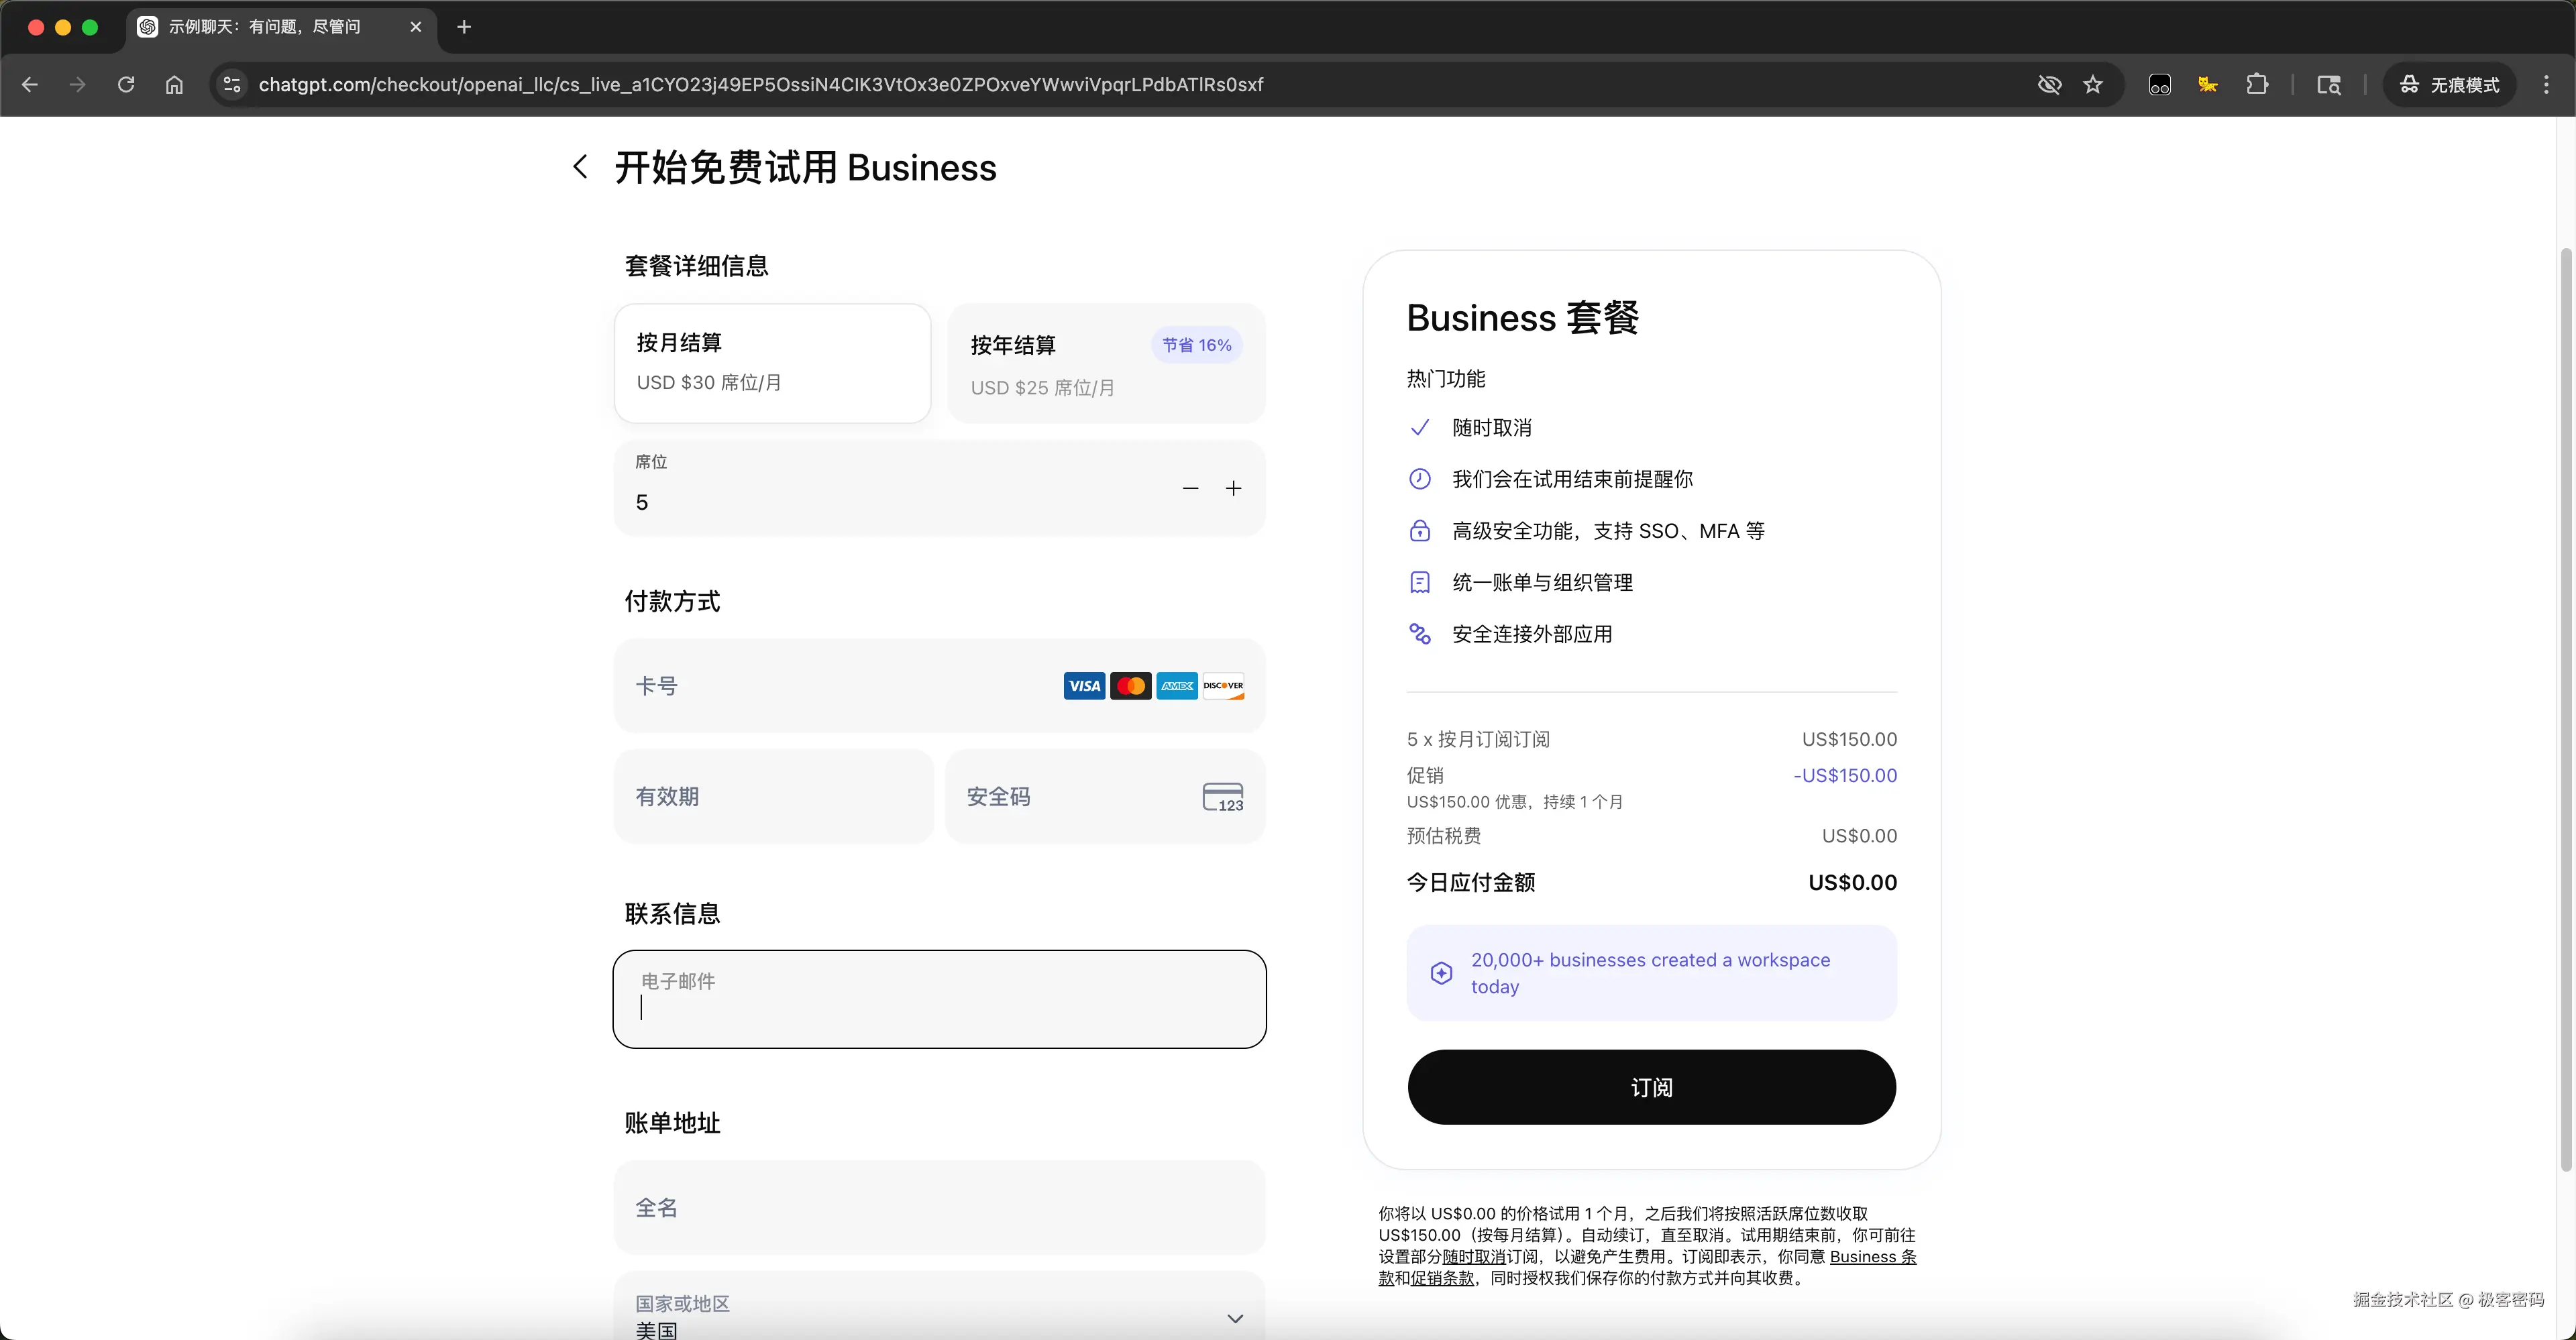2576x1340 pixels.
Task: Open the browser home page icon
Action: point(174,85)
